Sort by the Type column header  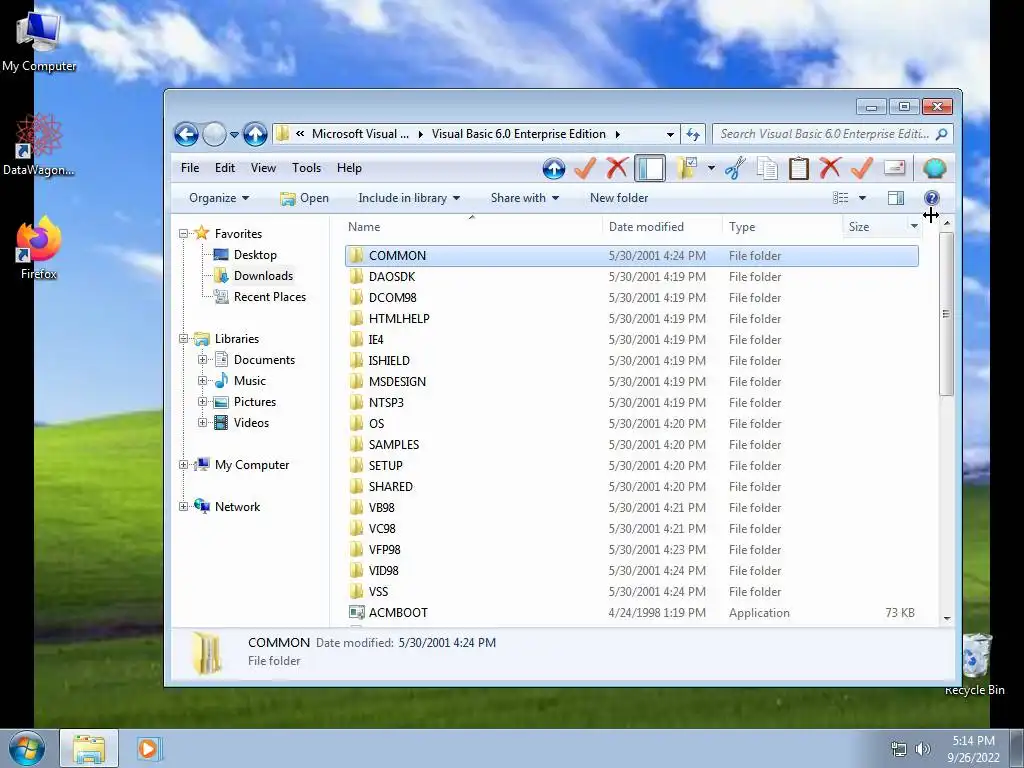782,227
